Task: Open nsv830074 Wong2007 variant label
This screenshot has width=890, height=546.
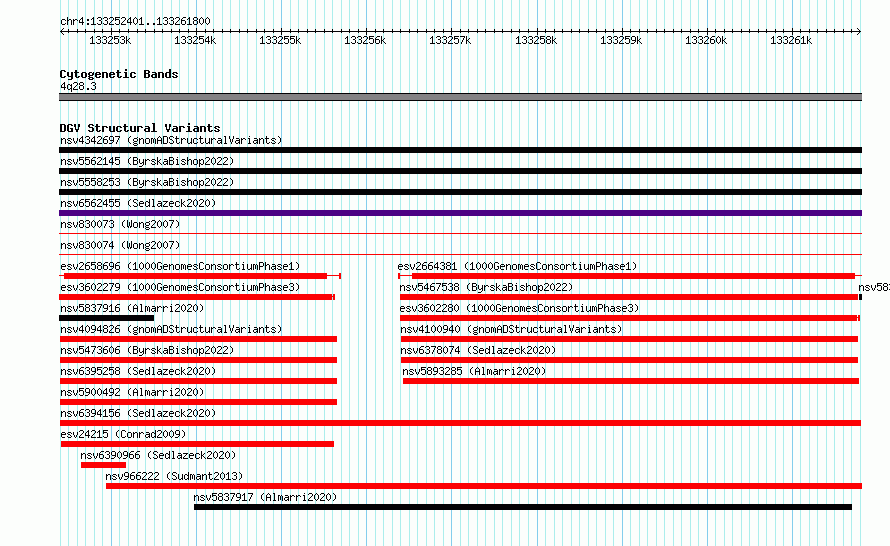Action: click(120, 245)
